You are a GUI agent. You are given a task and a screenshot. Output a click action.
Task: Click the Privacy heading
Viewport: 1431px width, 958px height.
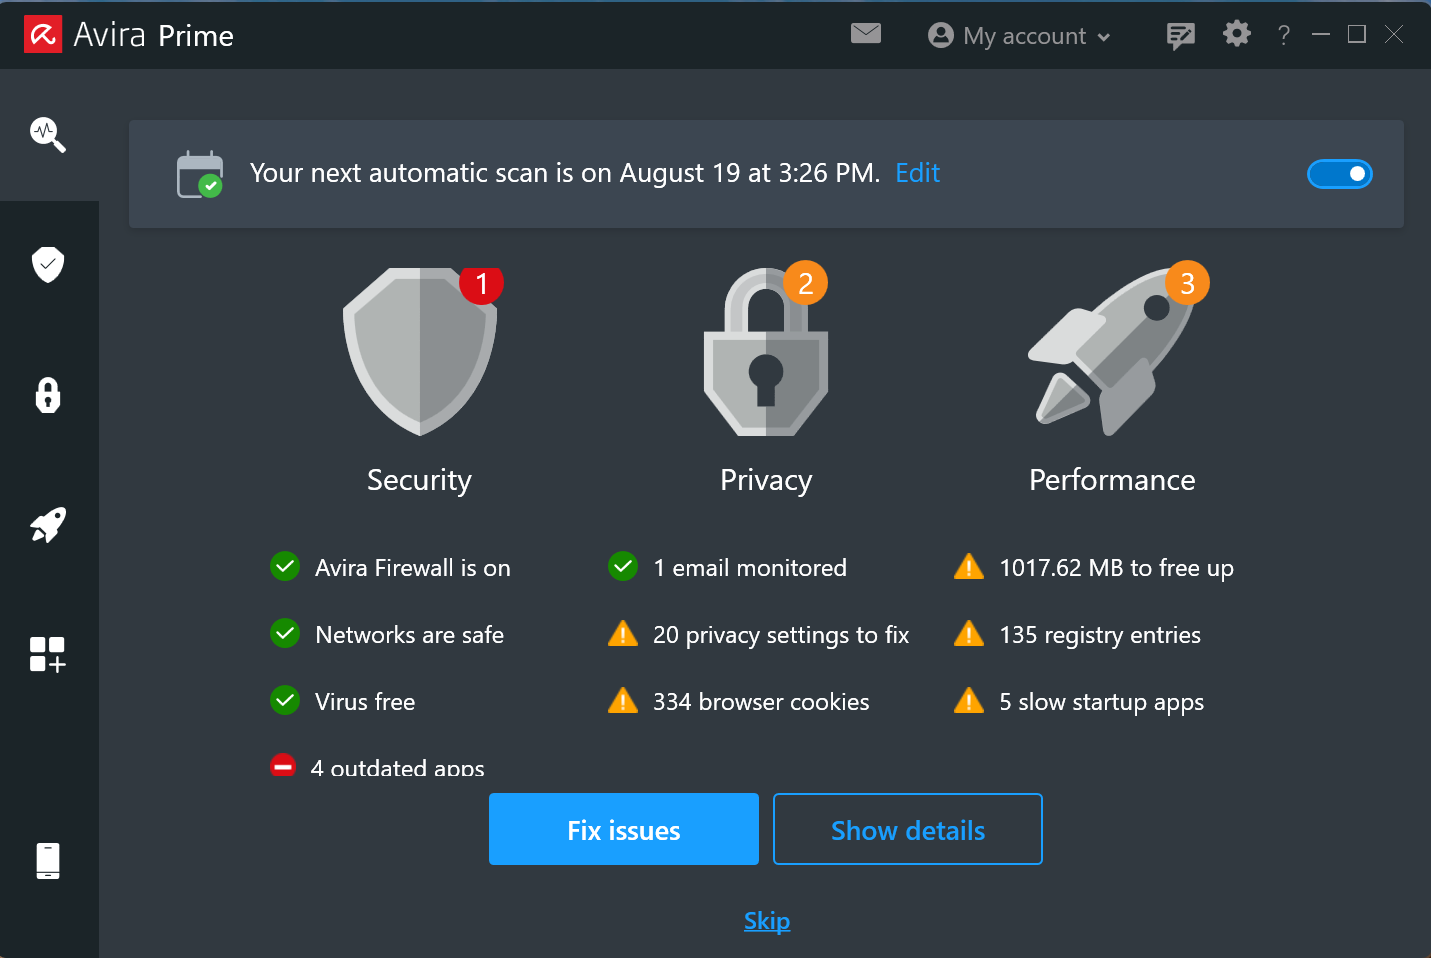(766, 480)
